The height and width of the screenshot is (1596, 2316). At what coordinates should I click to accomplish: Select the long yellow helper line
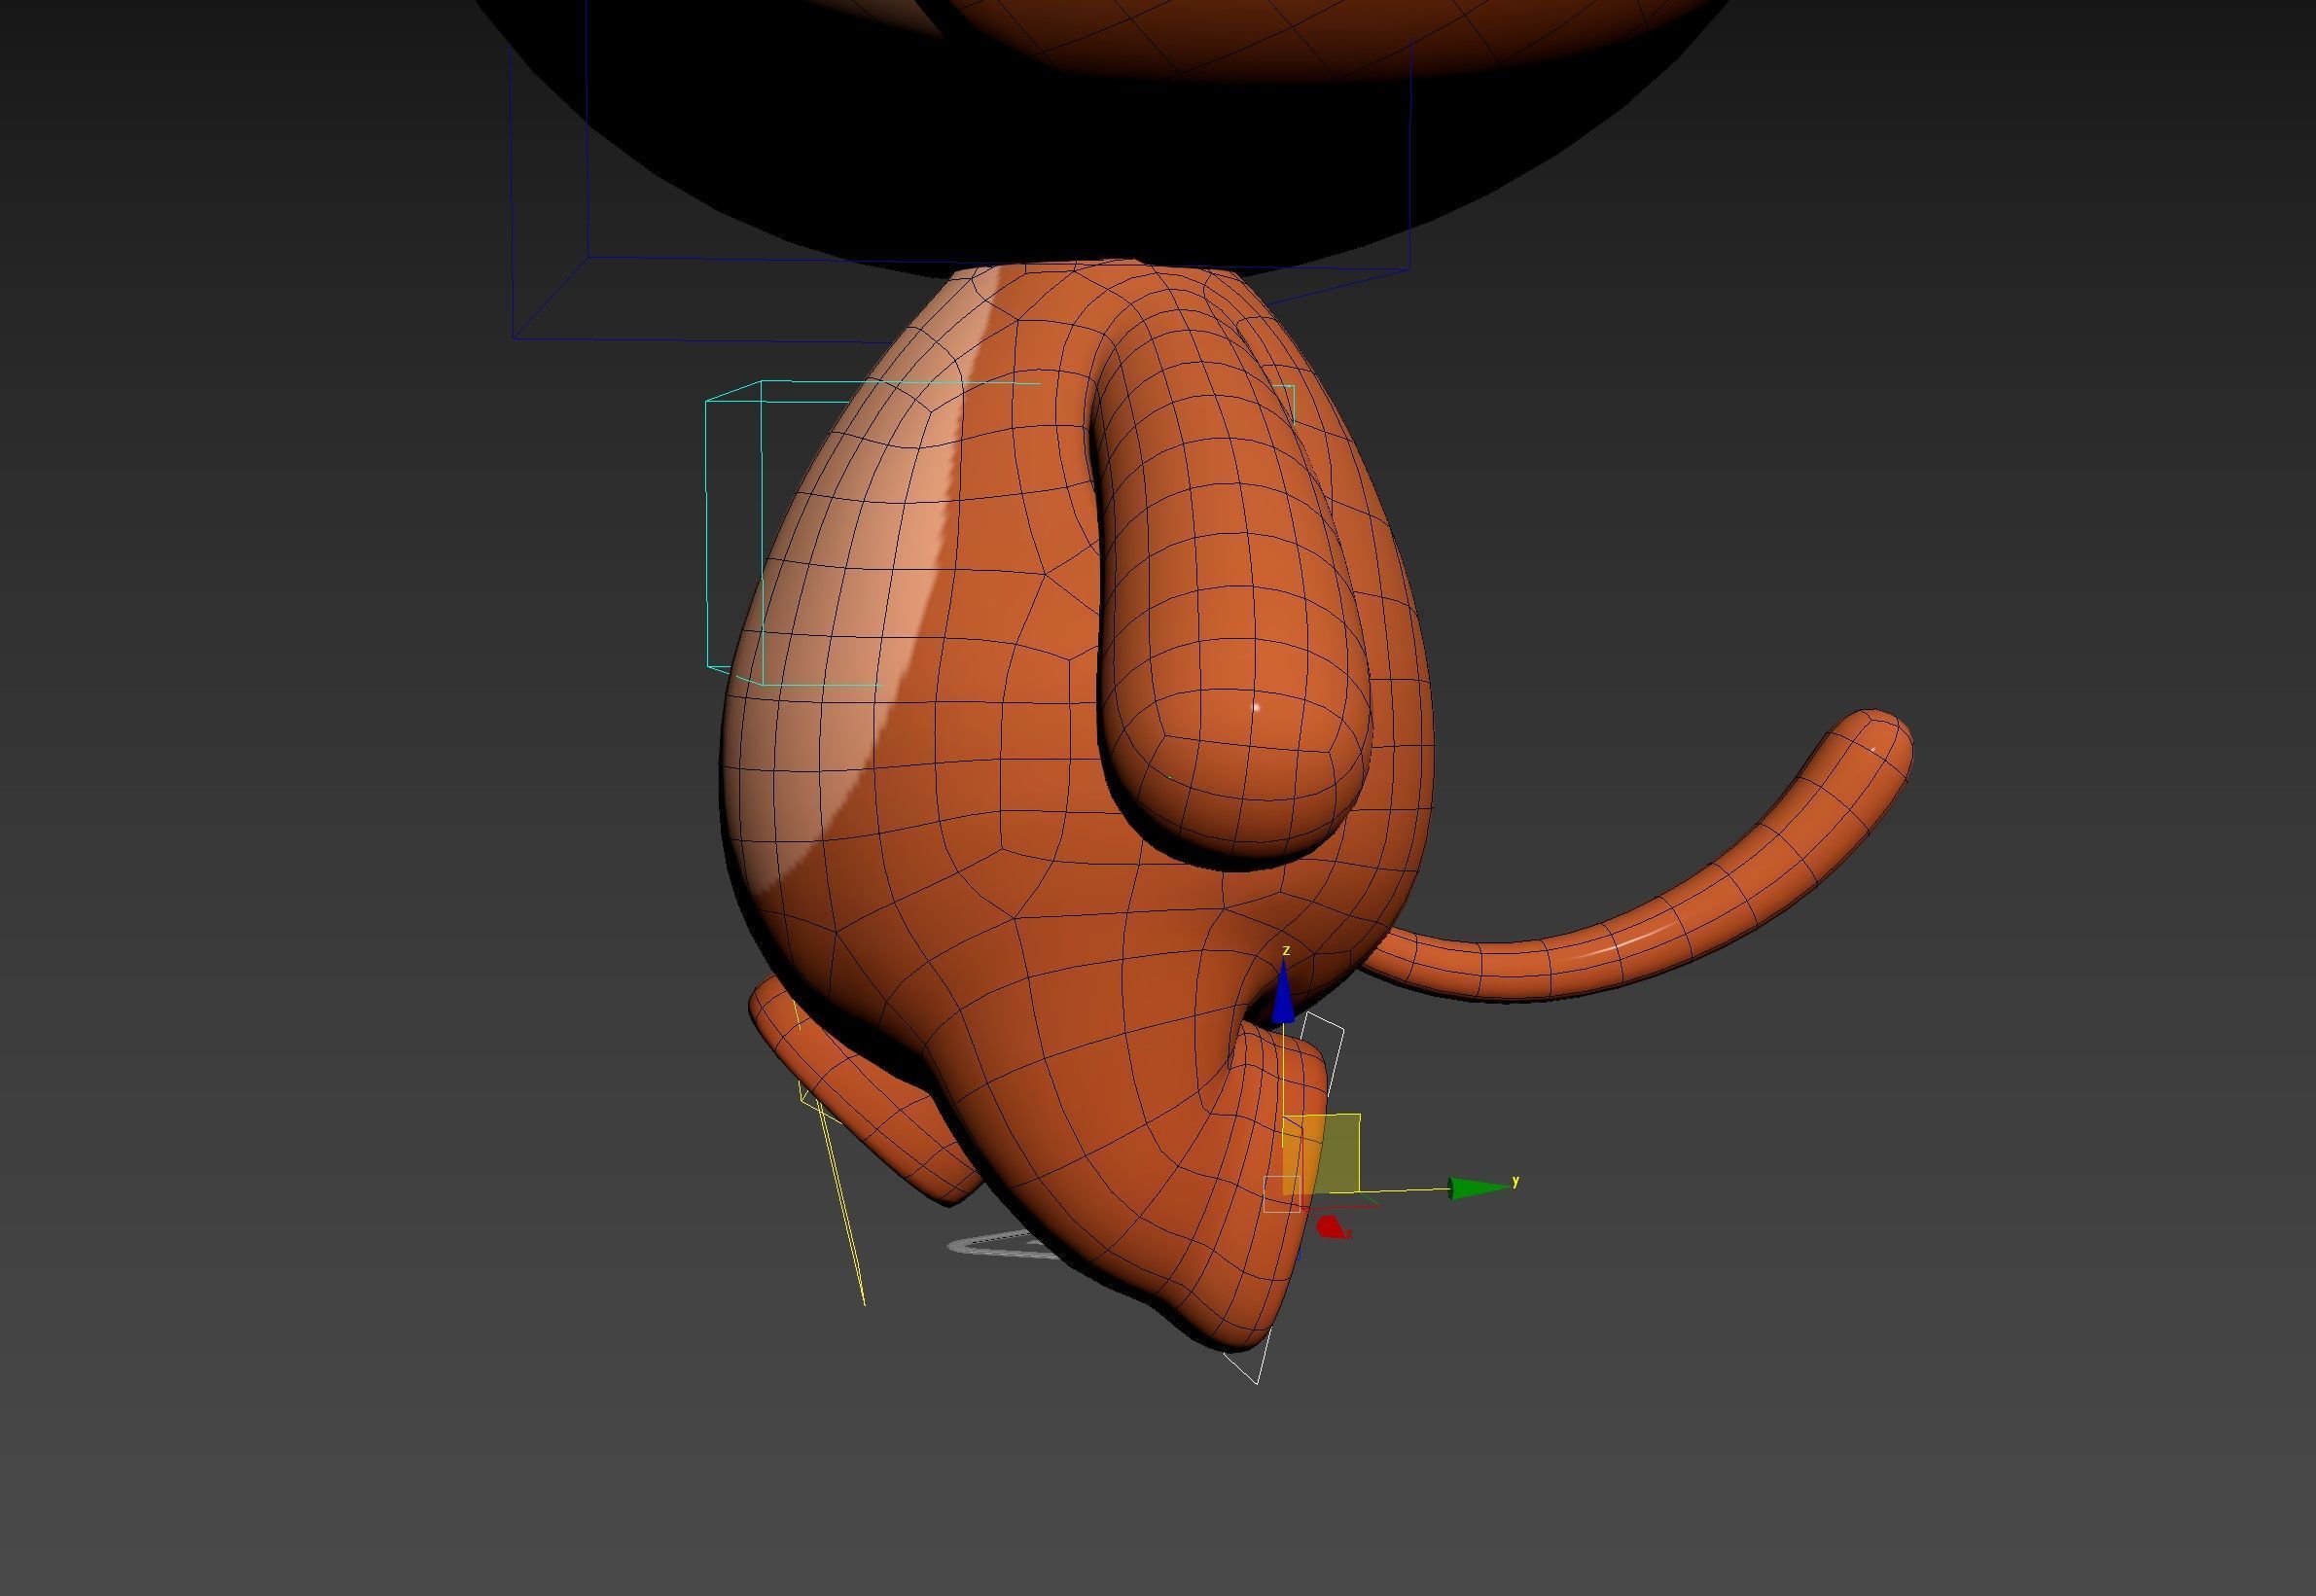(843, 1210)
